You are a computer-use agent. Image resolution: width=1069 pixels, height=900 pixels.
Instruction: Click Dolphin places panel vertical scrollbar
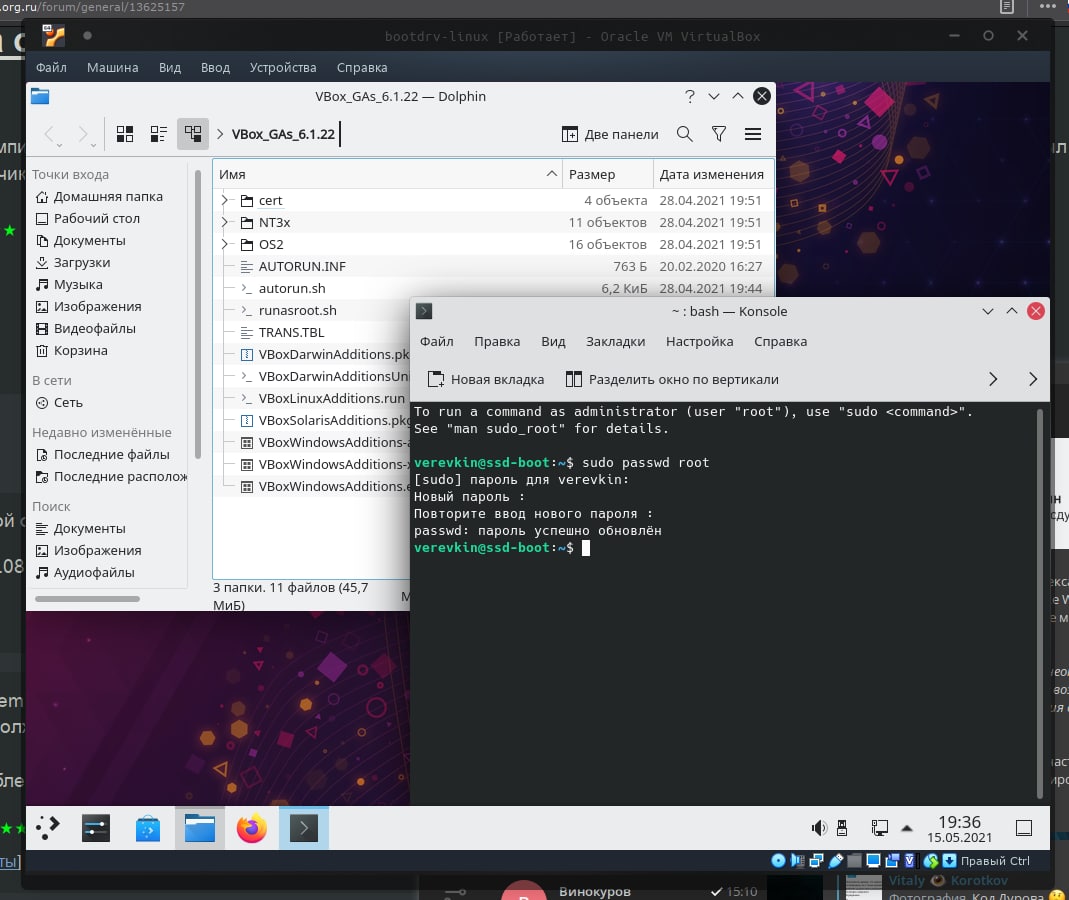198,314
